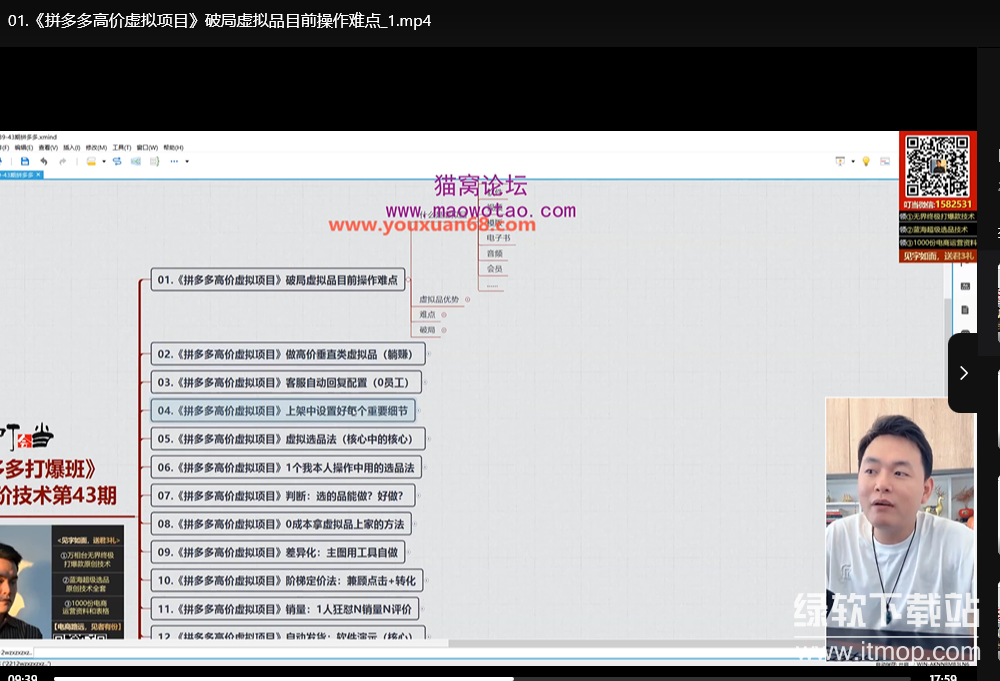Open the 窗口(W) menu

pos(147,148)
